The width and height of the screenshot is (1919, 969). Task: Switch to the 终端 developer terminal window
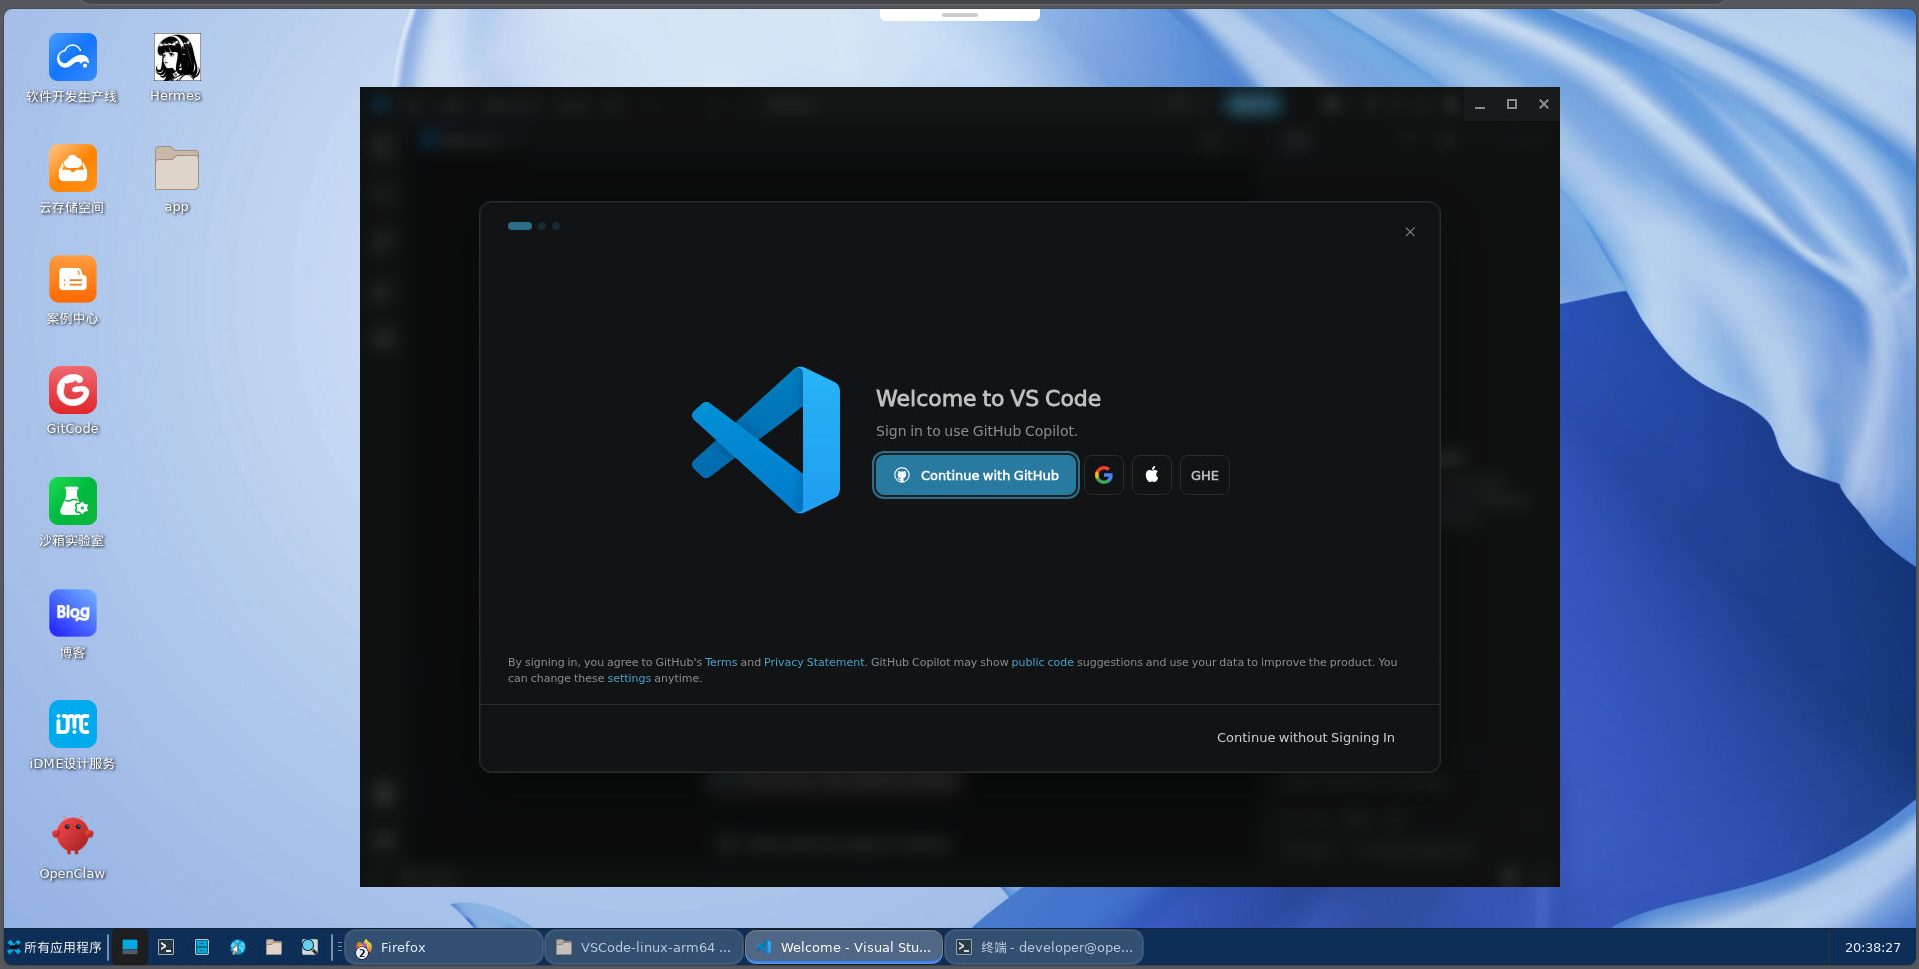(1044, 947)
